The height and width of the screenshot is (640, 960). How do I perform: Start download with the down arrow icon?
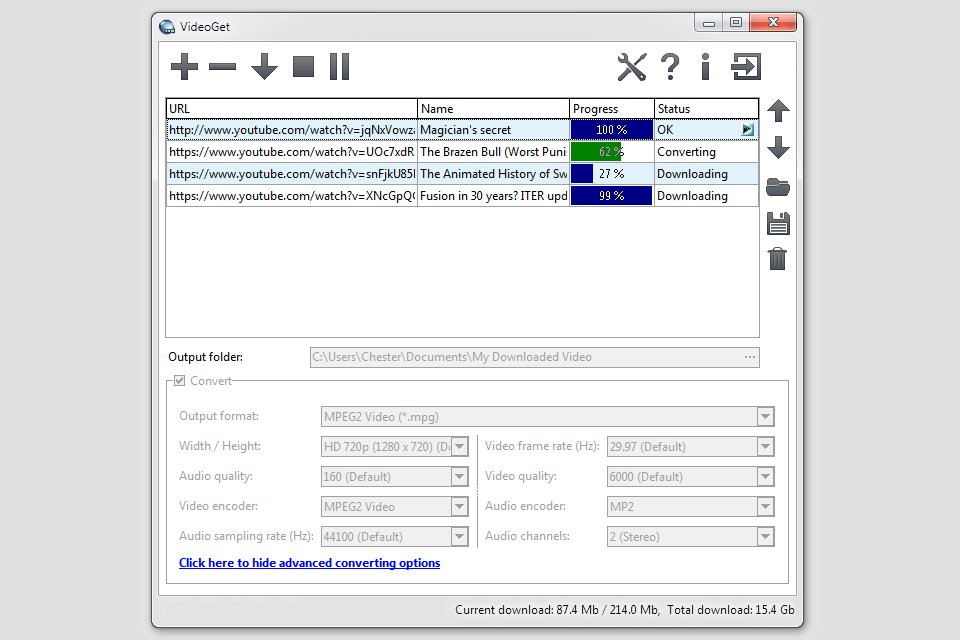264,67
